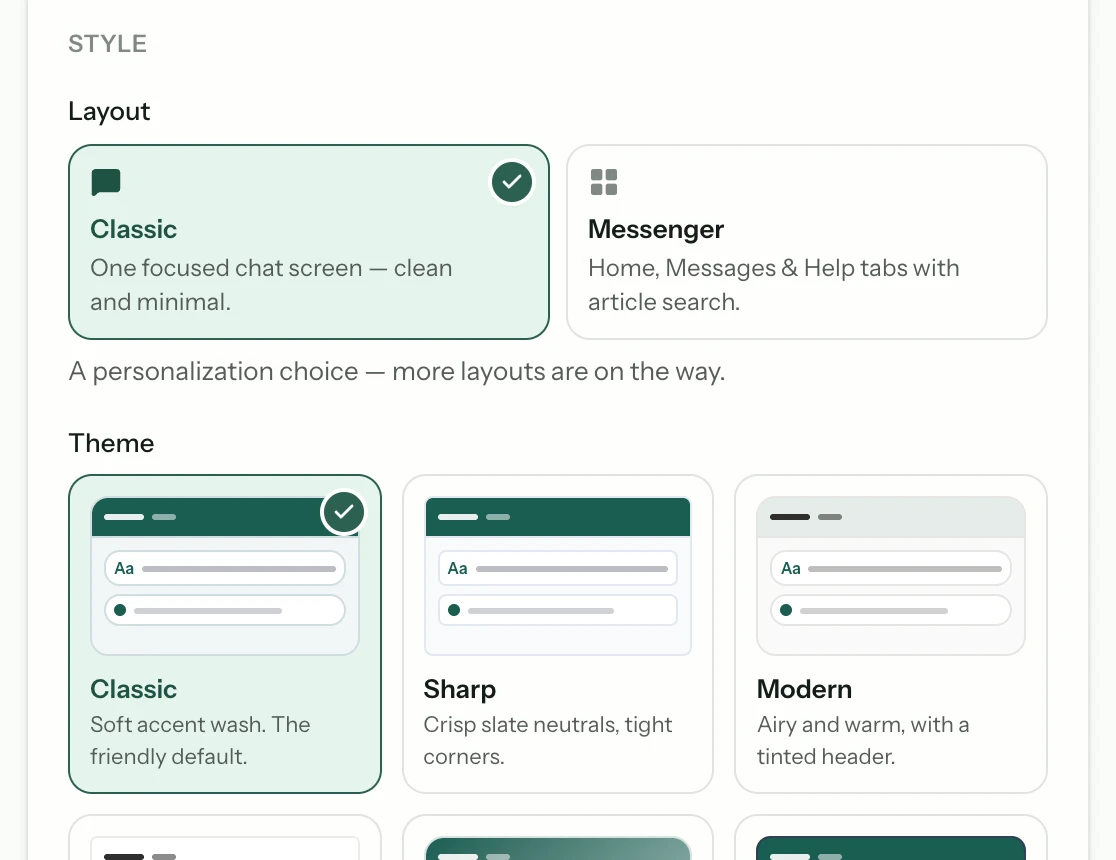Click the 'Sharp' theme title
1116x860 pixels.
460,689
